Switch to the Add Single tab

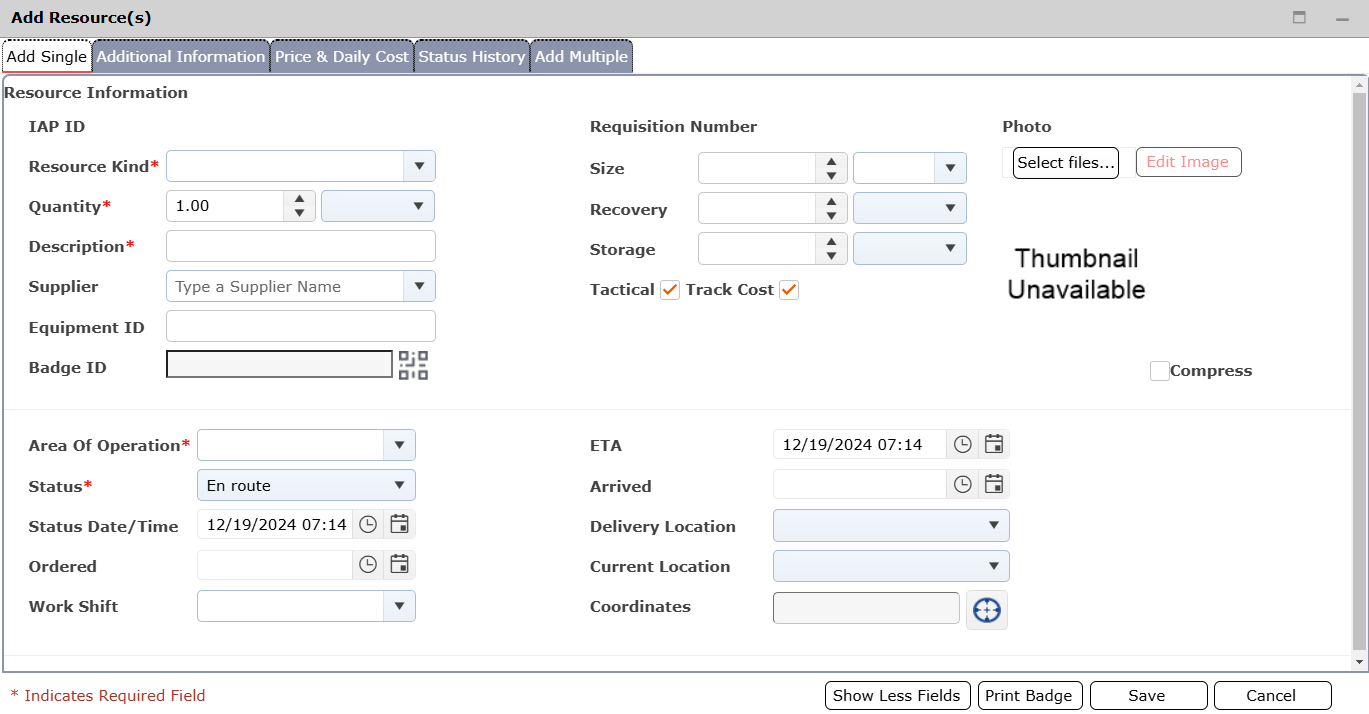pyautogui.click(x=47, y=56)
